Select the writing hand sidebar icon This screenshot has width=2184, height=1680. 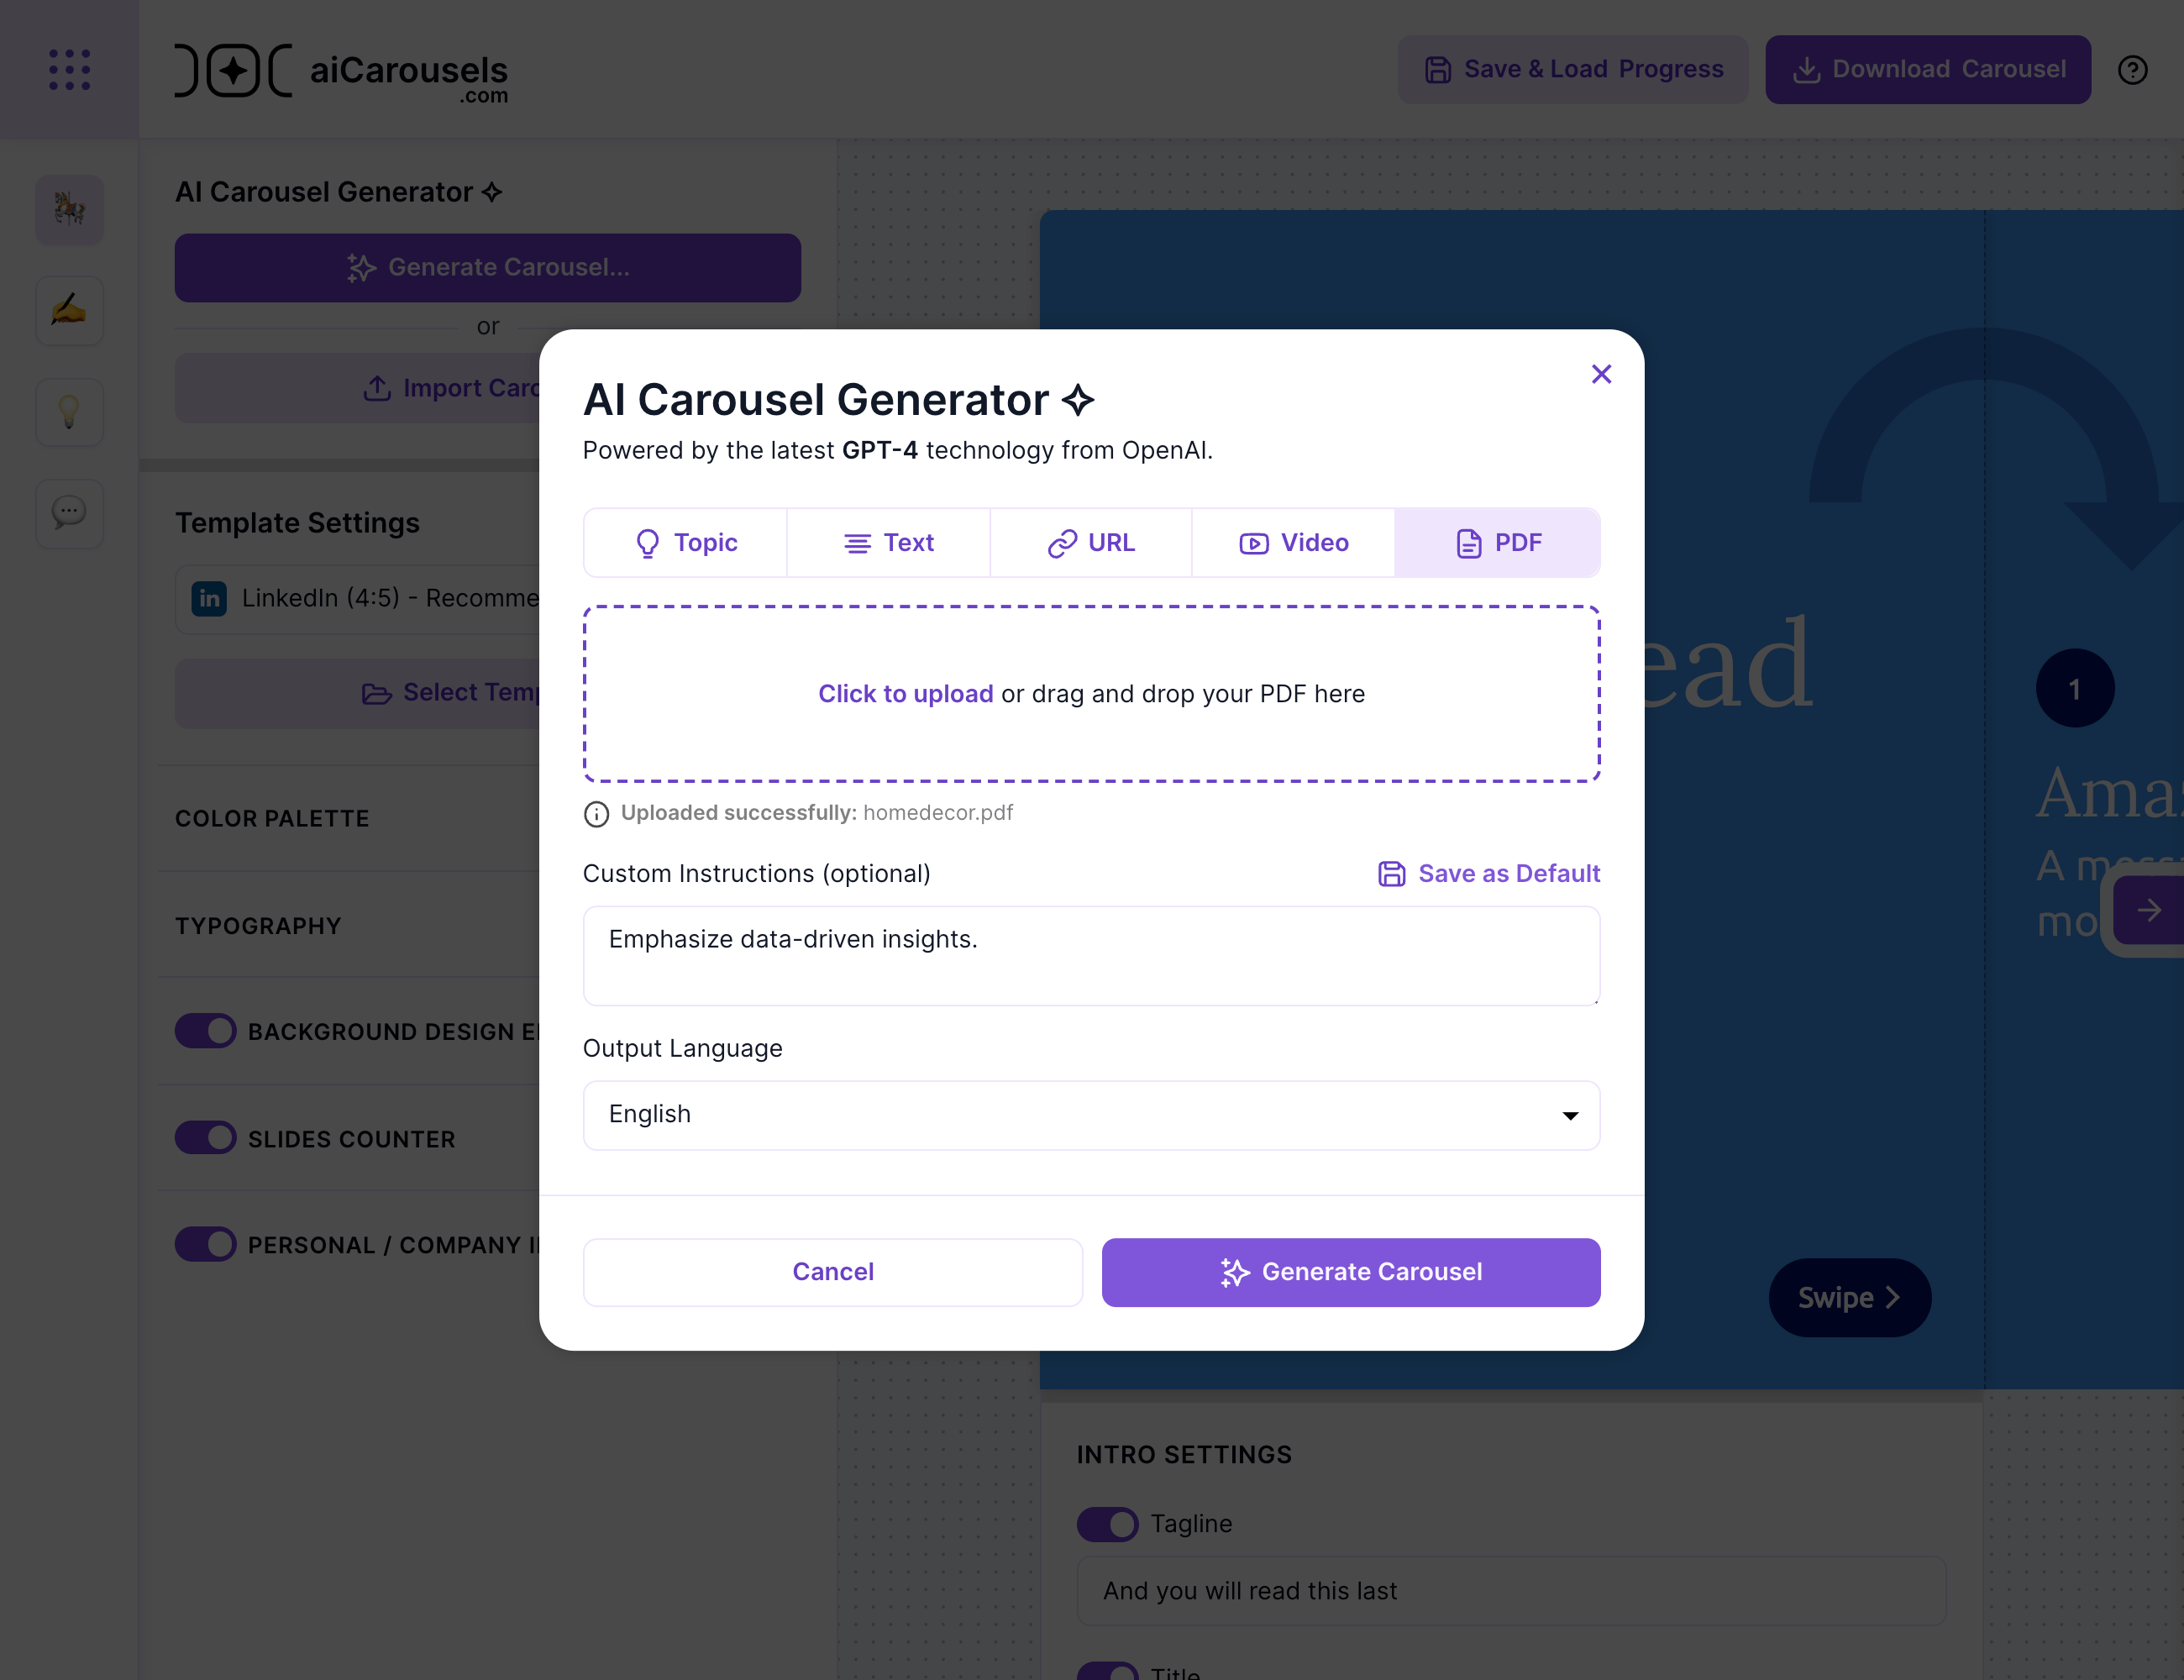pyautogui.click(x=69, y=310)
